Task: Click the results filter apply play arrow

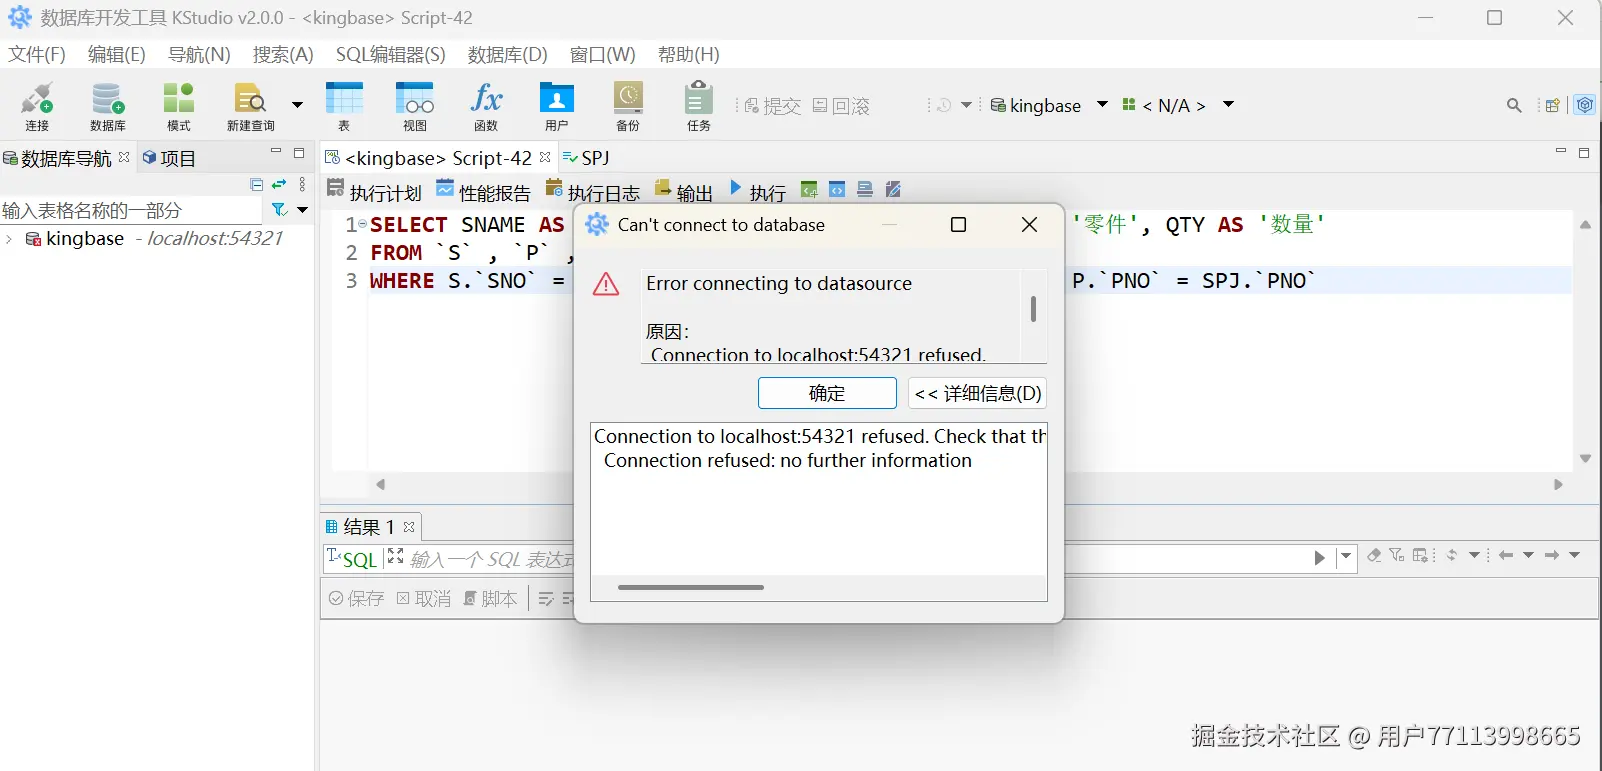Action: (1320, 558)
